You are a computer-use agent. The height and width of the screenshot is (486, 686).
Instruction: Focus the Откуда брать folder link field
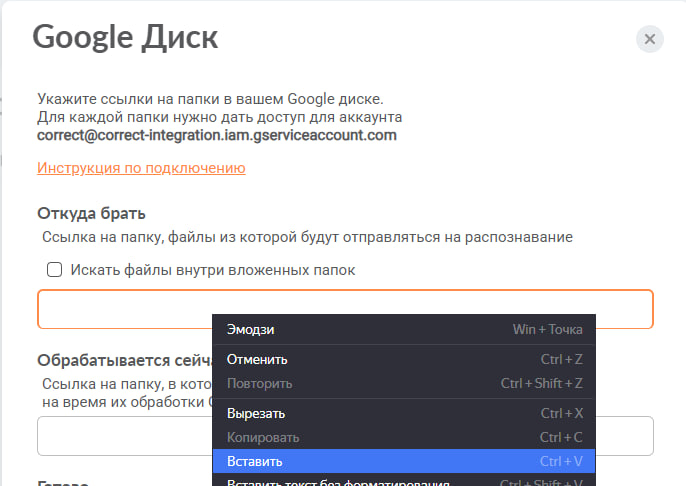click(345, 309)
